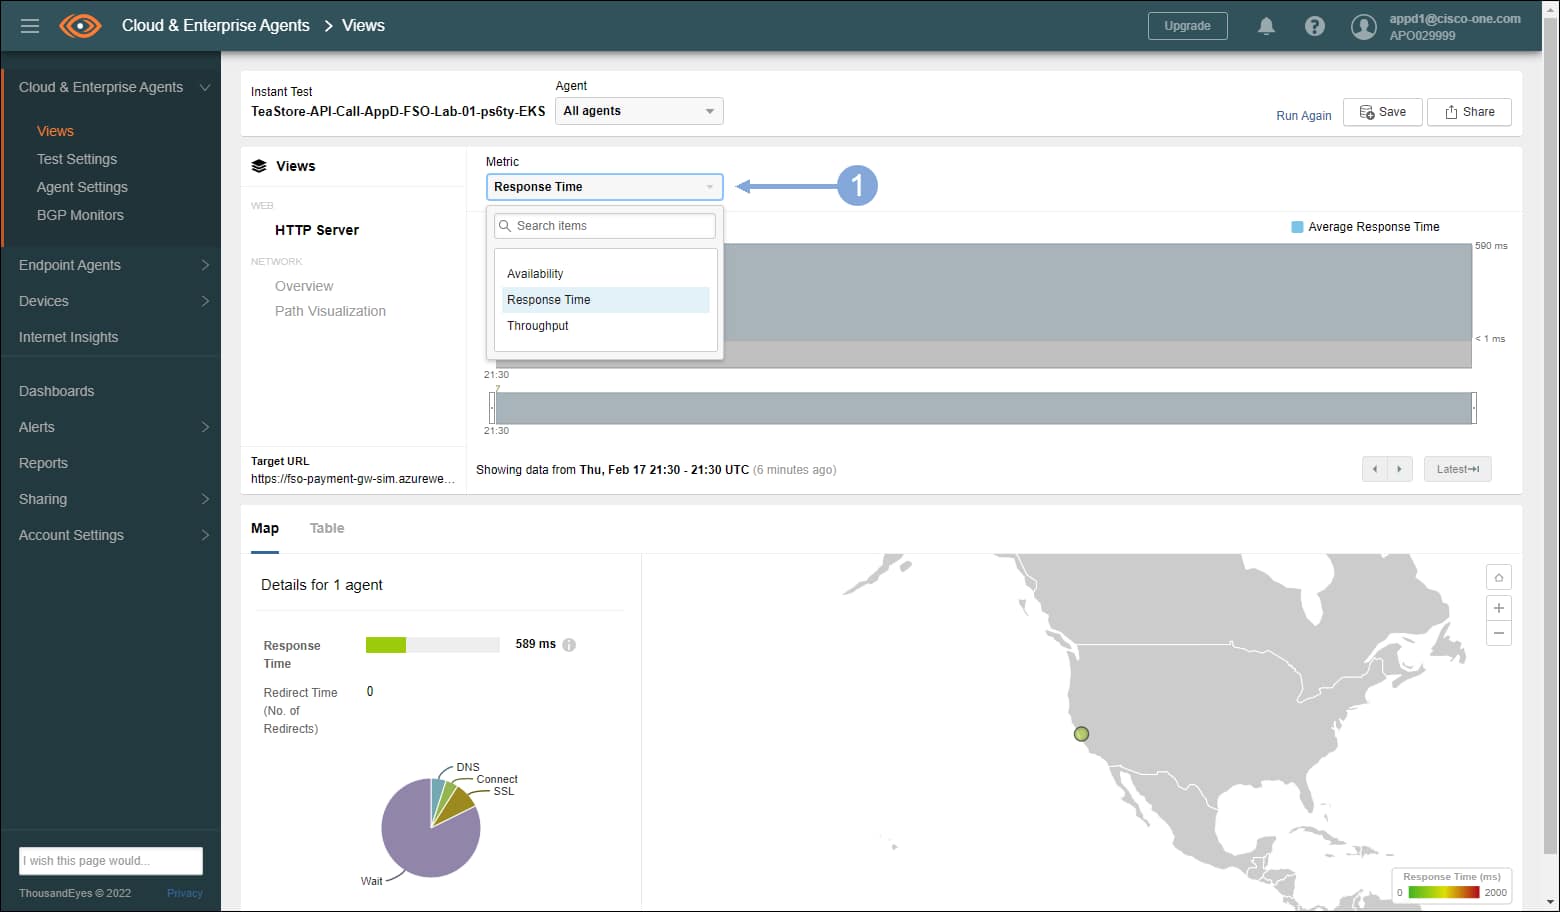
Task: Open the hamburger navigation menu
Action: tap(30, 26)
